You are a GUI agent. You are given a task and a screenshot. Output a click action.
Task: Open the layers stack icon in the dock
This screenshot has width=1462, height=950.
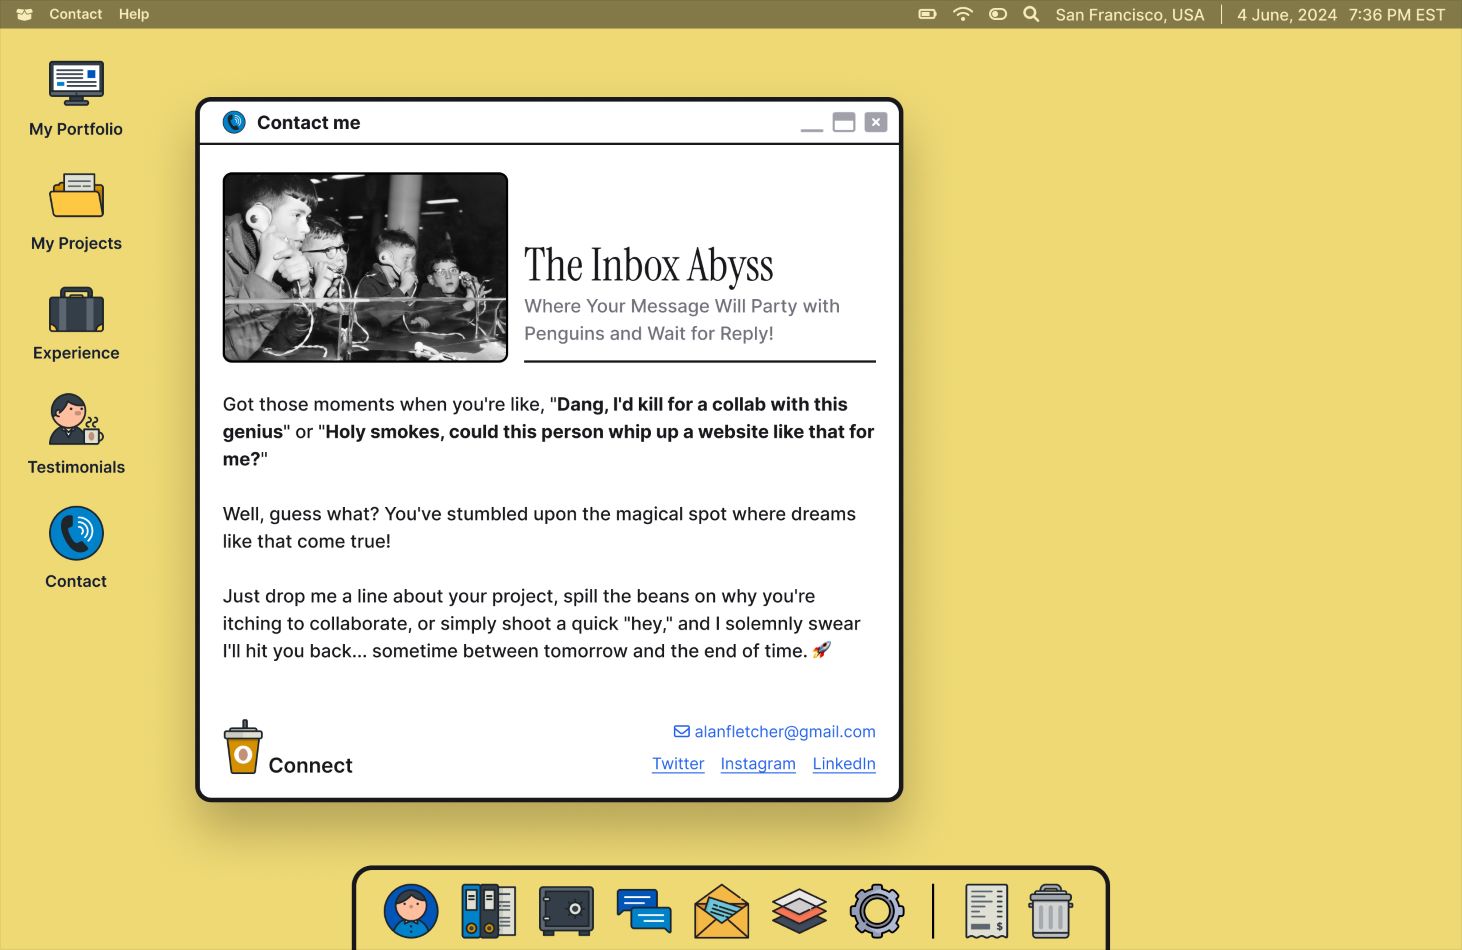(x=799, y=911)
